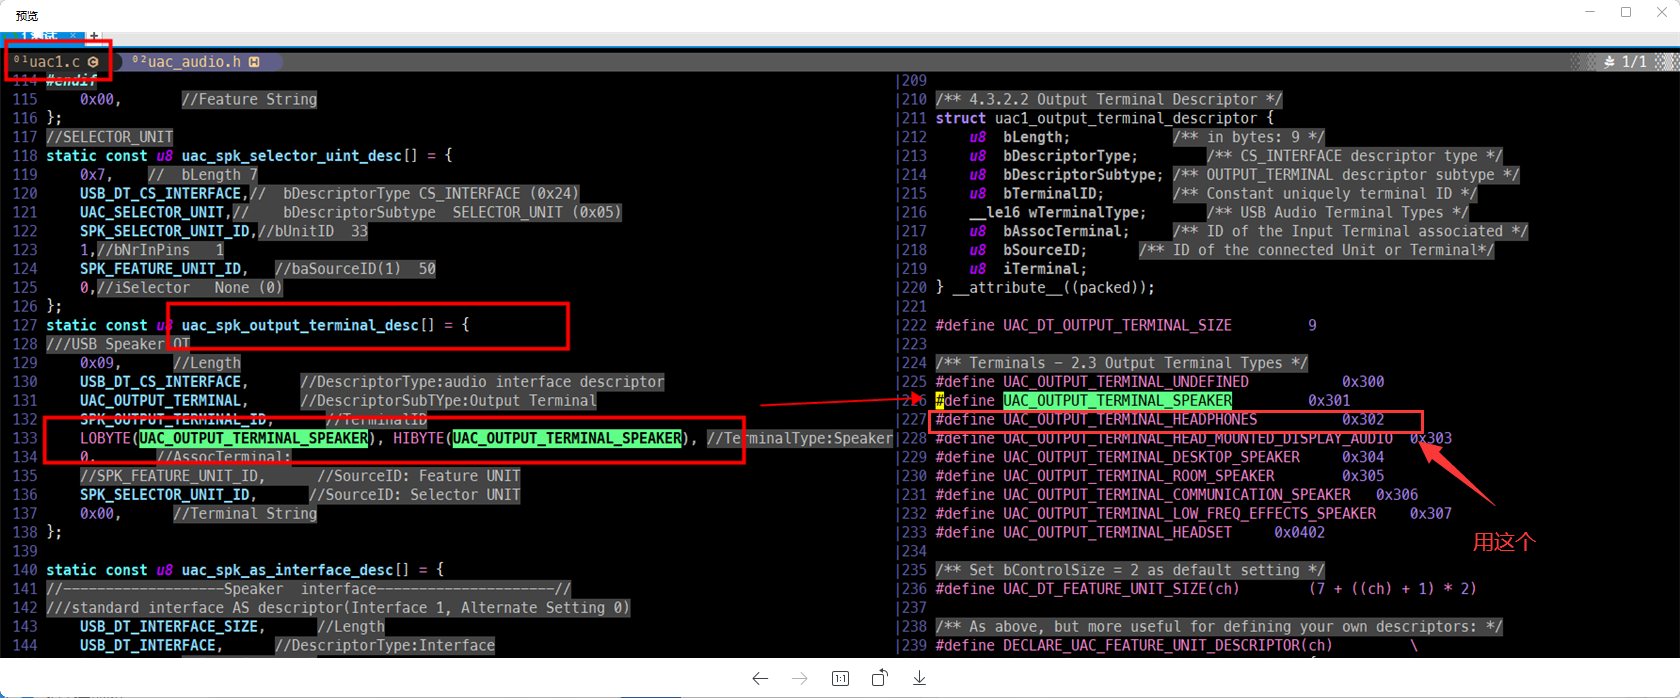This screenshot has width=1680, height=698.
Task: Go to the previous image with the left arrow
Action: click(x=760, y=679)
